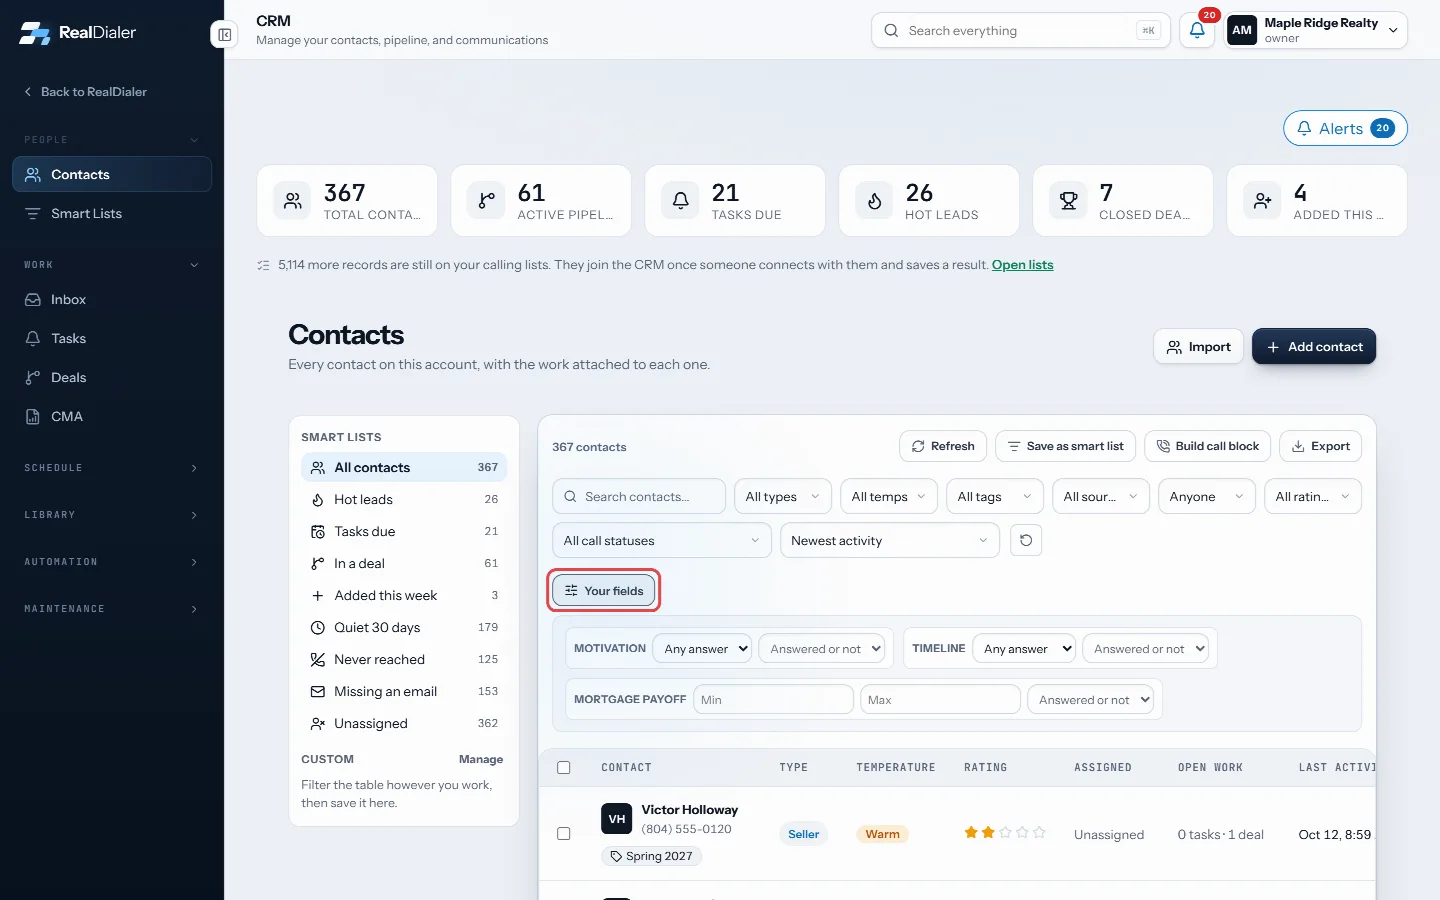Open Inbox in the sidebar
1440x900 pixels.
[x=112, y=300]
